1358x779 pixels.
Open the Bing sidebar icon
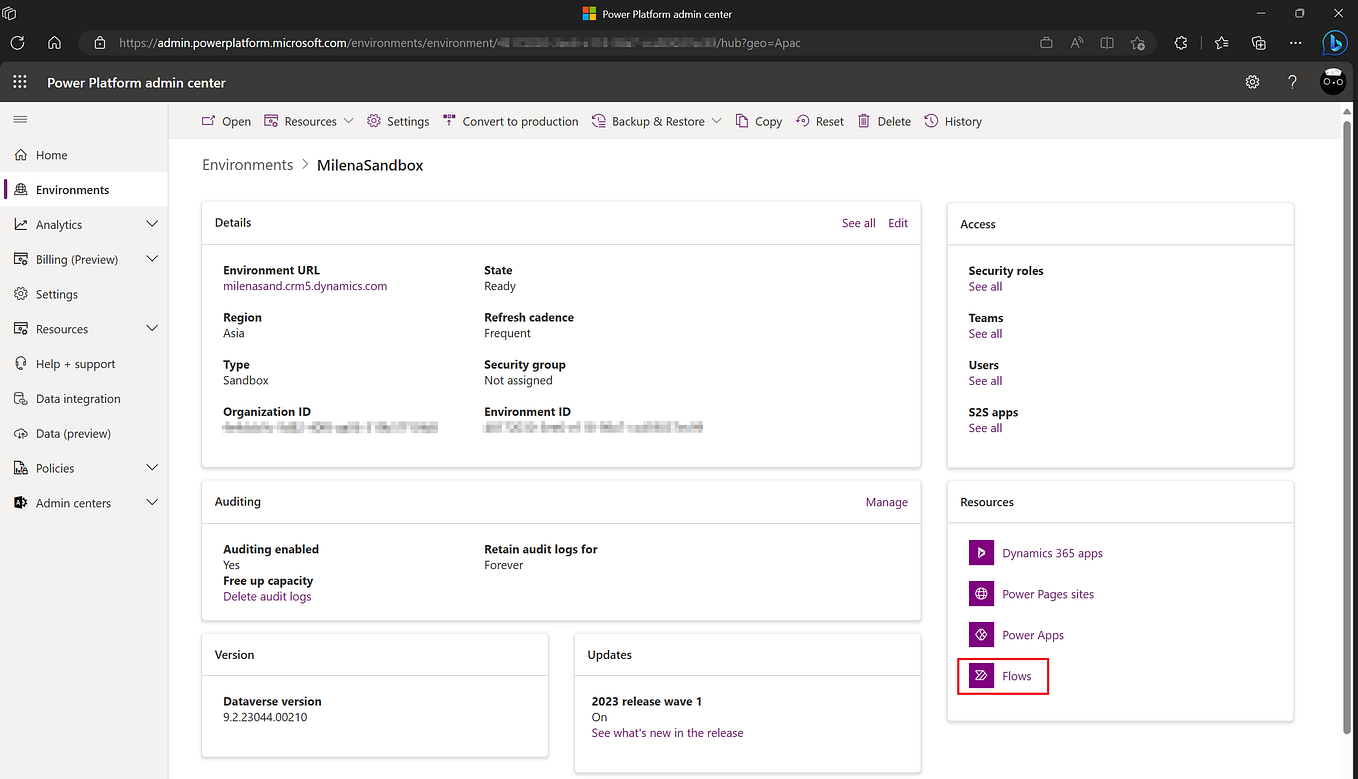pyautogui.click(x=1334, y=43)
